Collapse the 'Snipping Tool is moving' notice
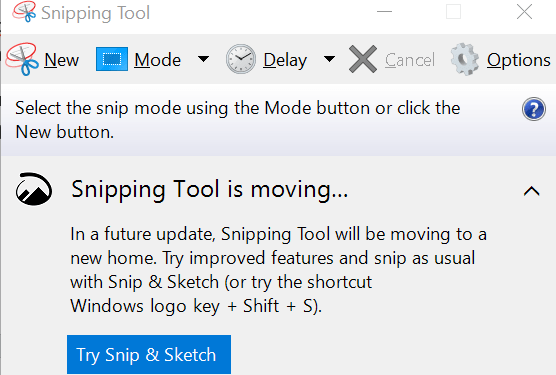The width and height of the screenshot is (556, 375). (532, 191)
